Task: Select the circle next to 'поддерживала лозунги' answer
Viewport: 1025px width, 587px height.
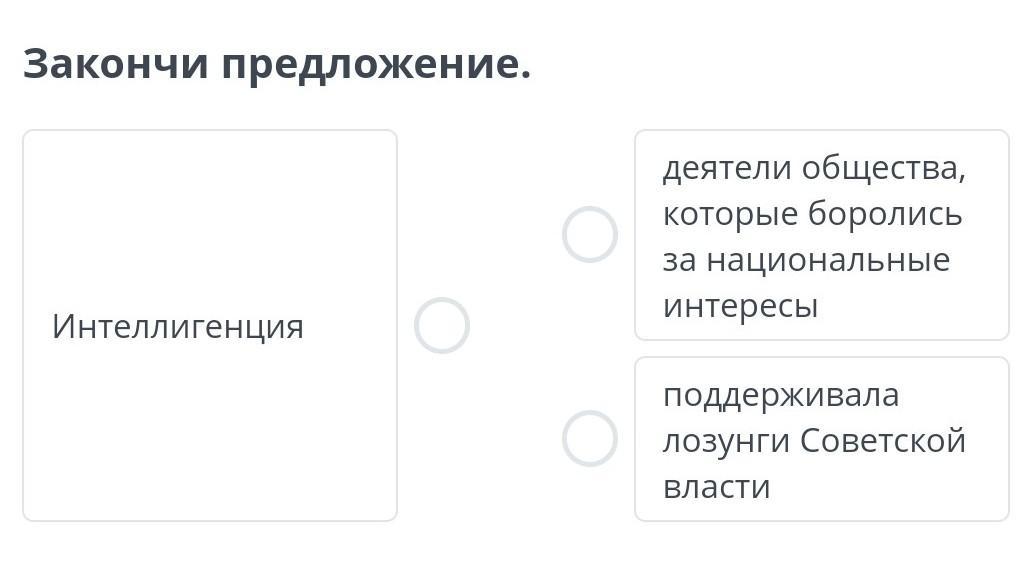Action: (589, 438)
